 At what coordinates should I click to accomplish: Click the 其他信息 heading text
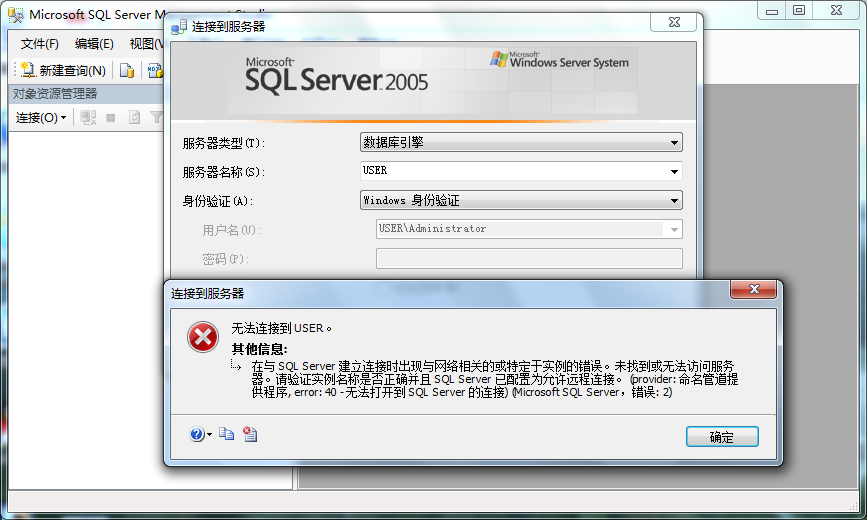(x=259, y=349)
